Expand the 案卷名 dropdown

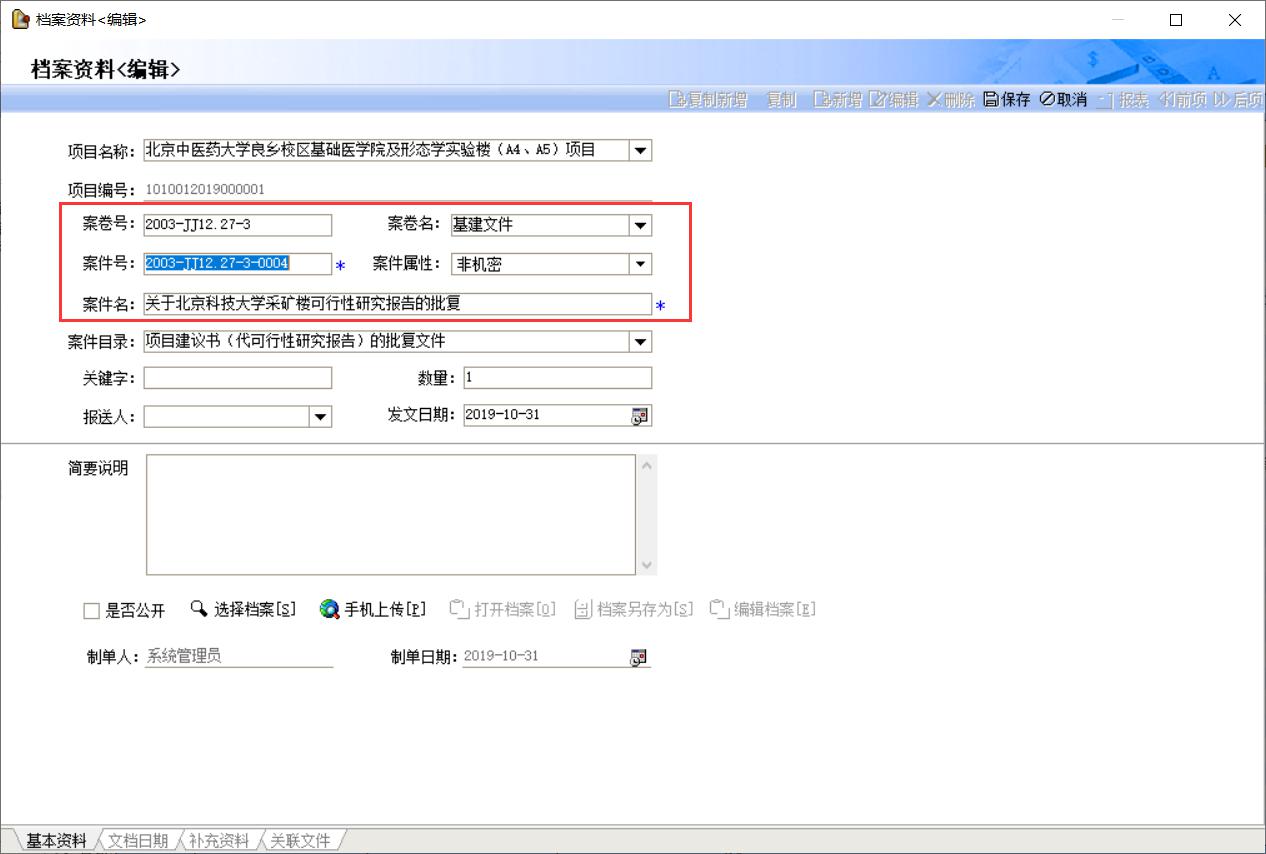point(640,226)
